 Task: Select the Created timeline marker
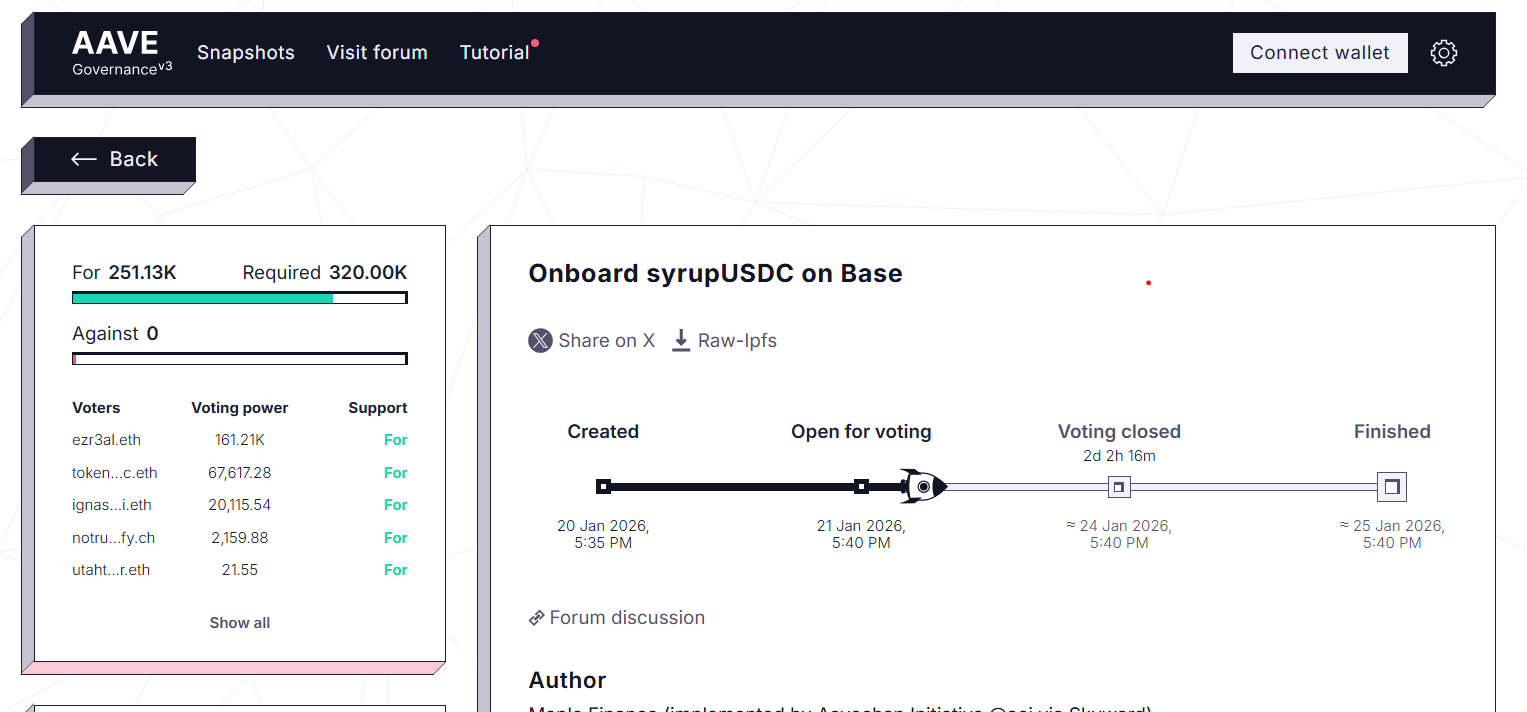(603, 487)
